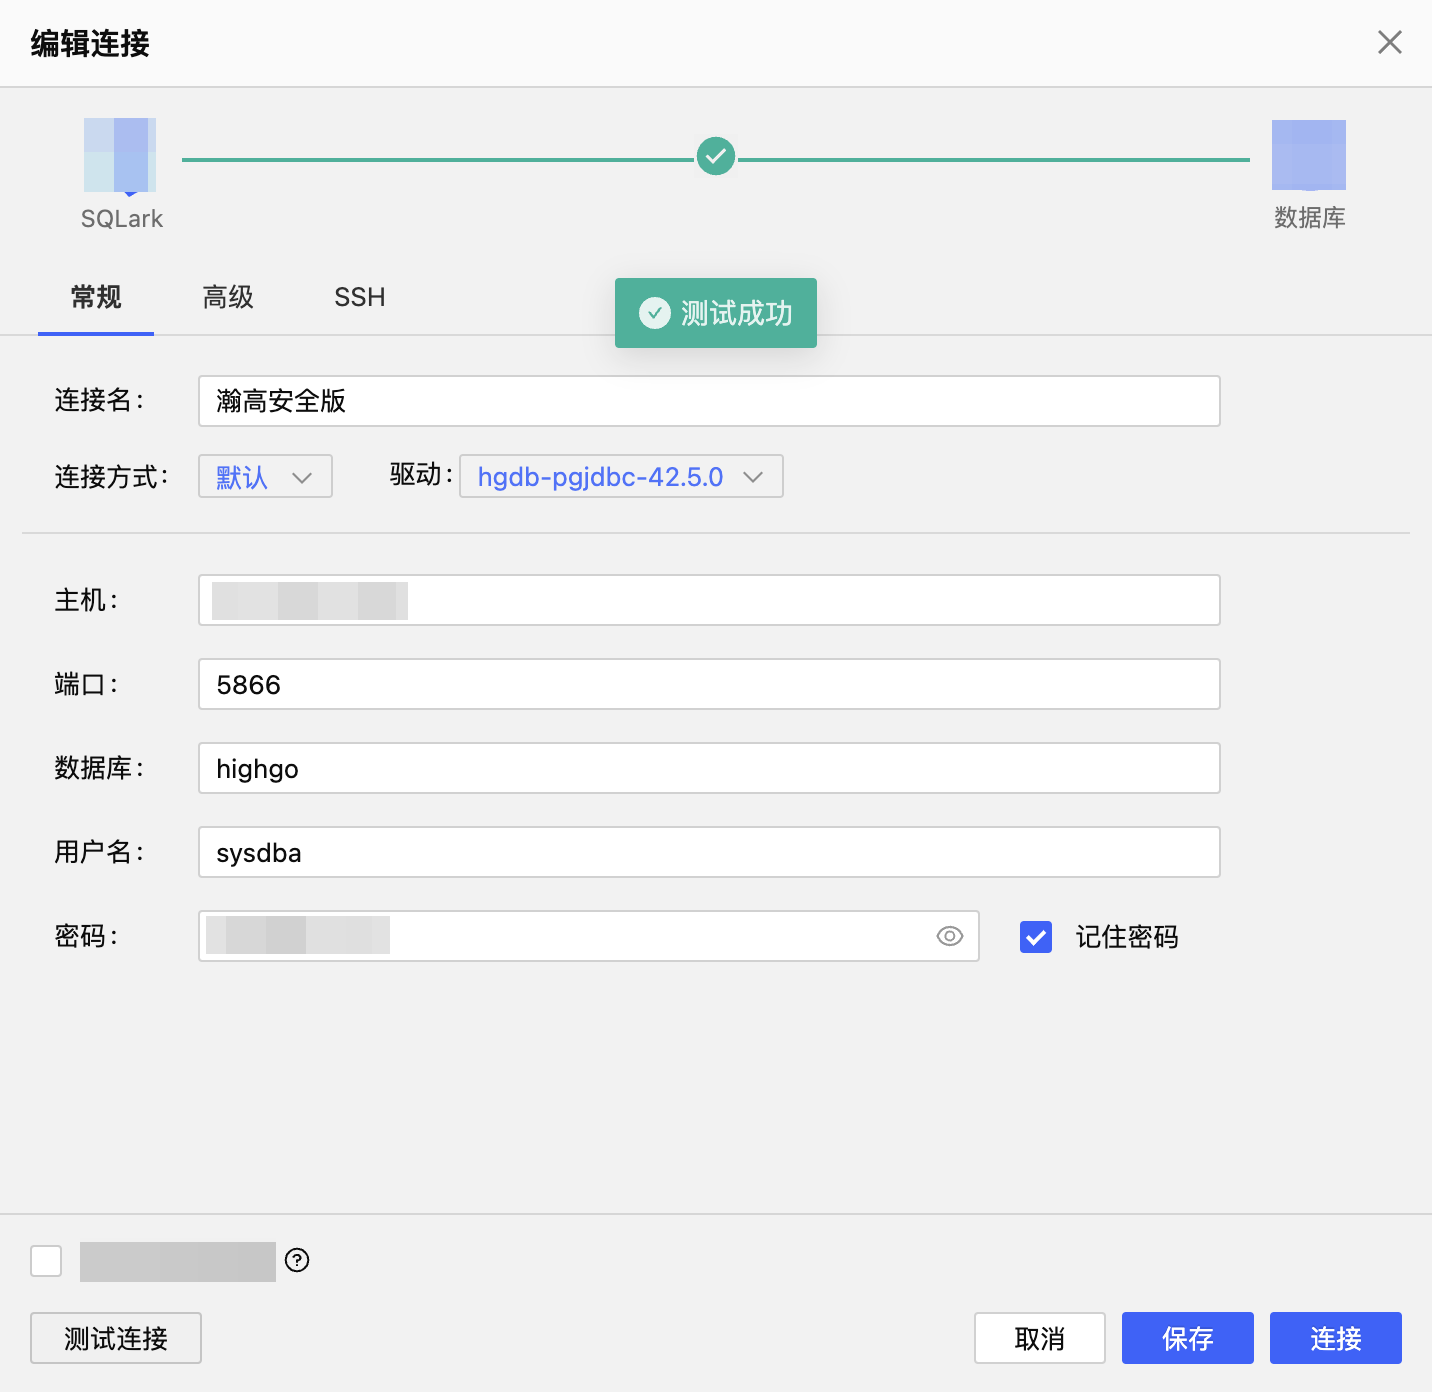Image resolution: width=1432 pixels, height=1392 pixels.
Task: Click the 端口 port input showing 5866
Action: tap(709, 685)
